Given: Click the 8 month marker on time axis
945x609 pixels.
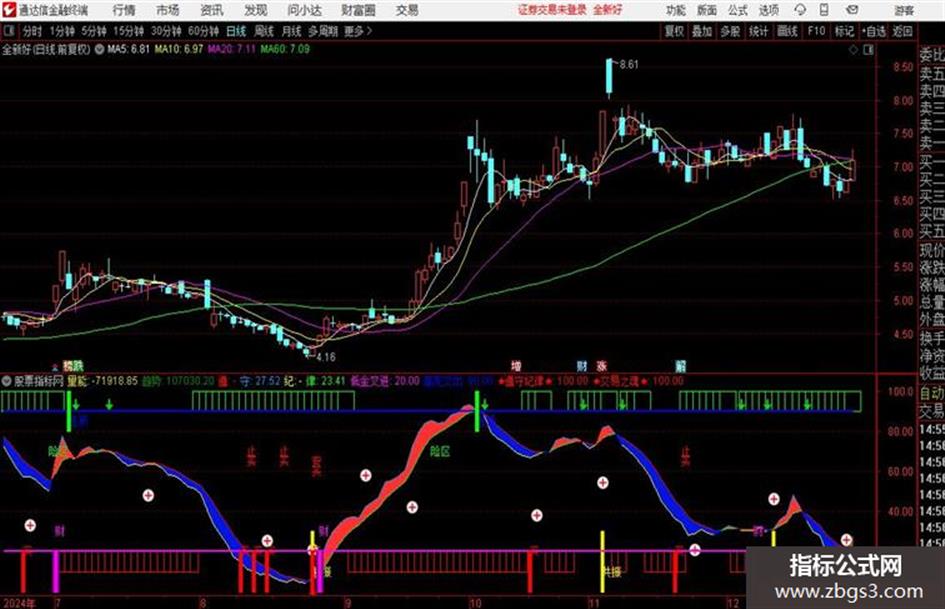Looking at the screenshot, I should [x=203, y=602].
